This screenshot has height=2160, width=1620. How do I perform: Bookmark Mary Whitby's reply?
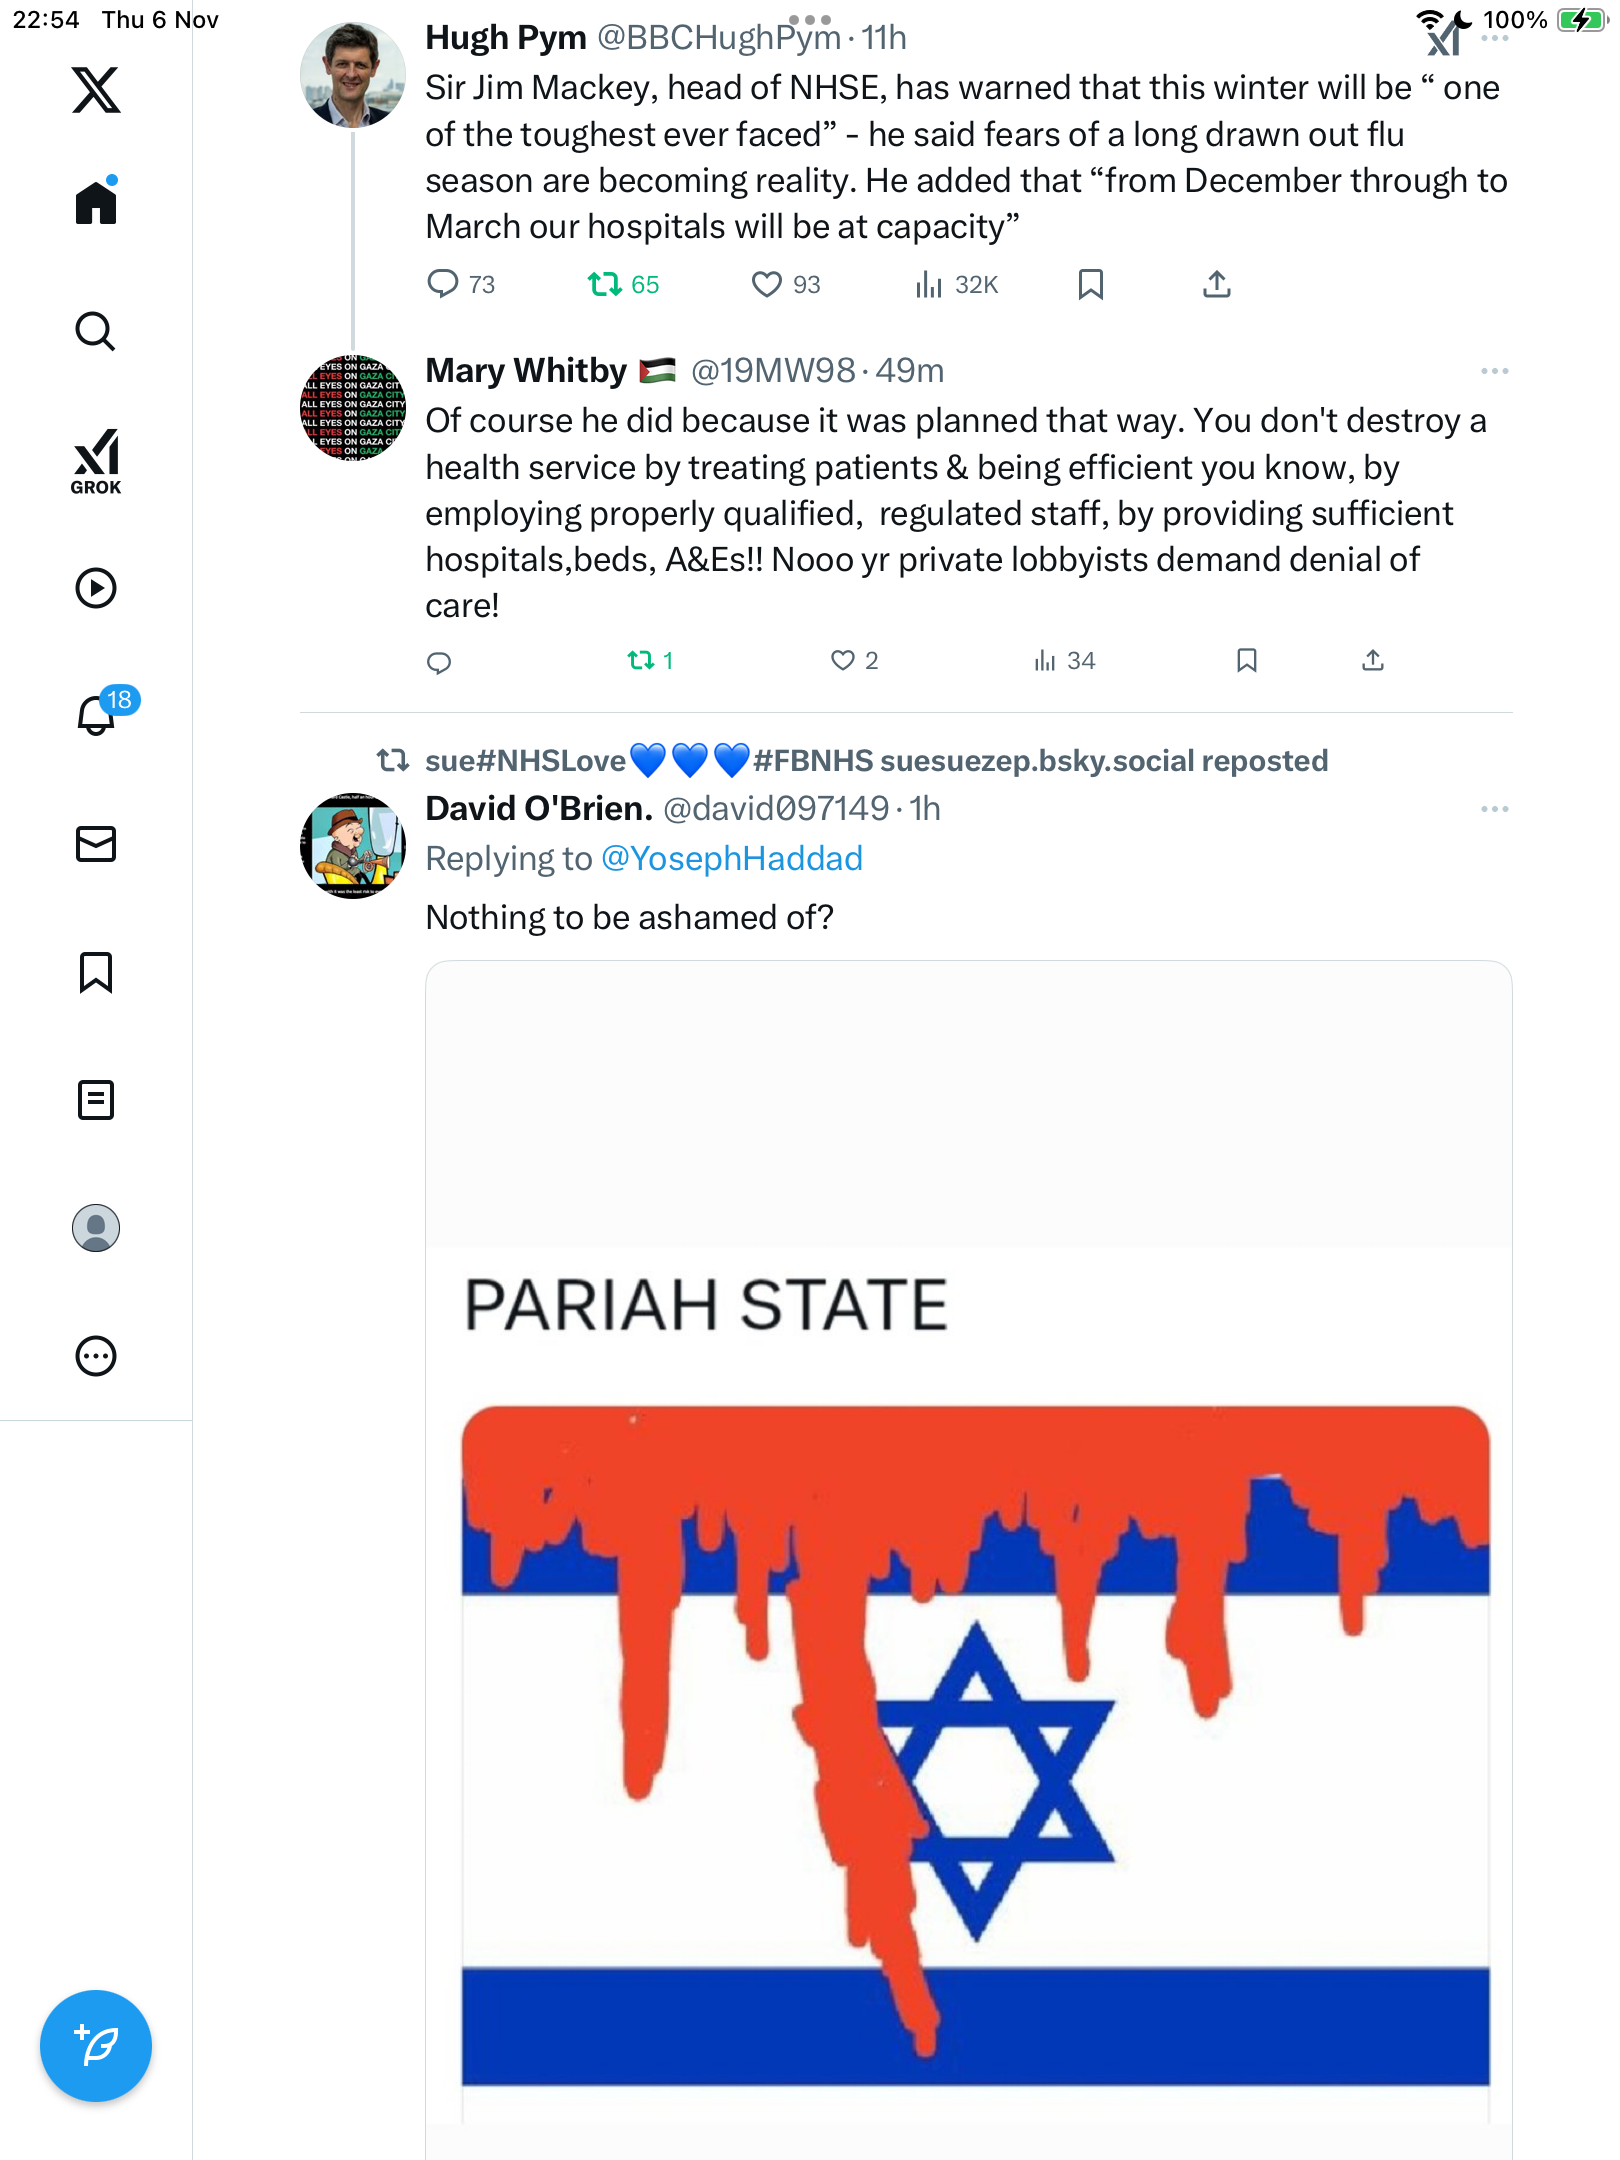1246,660
